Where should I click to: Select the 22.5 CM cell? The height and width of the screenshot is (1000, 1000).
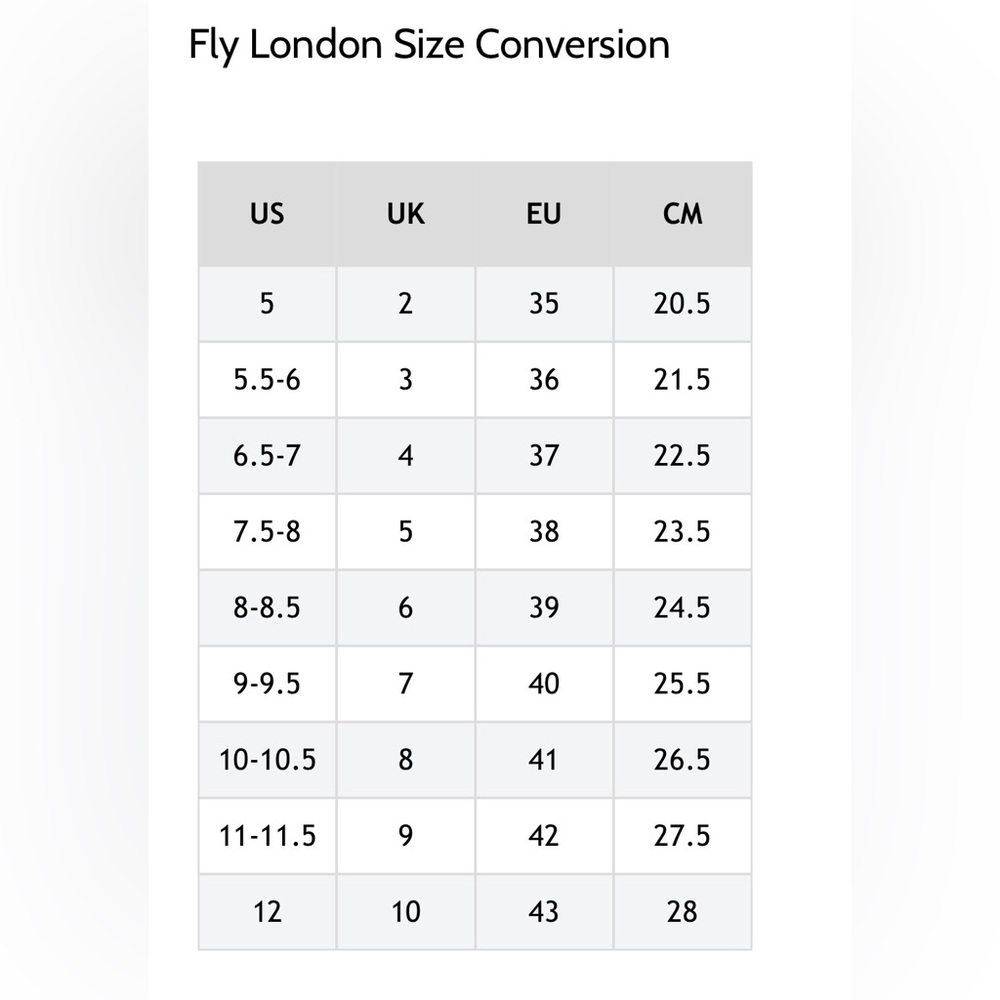(x=682, y=456)
